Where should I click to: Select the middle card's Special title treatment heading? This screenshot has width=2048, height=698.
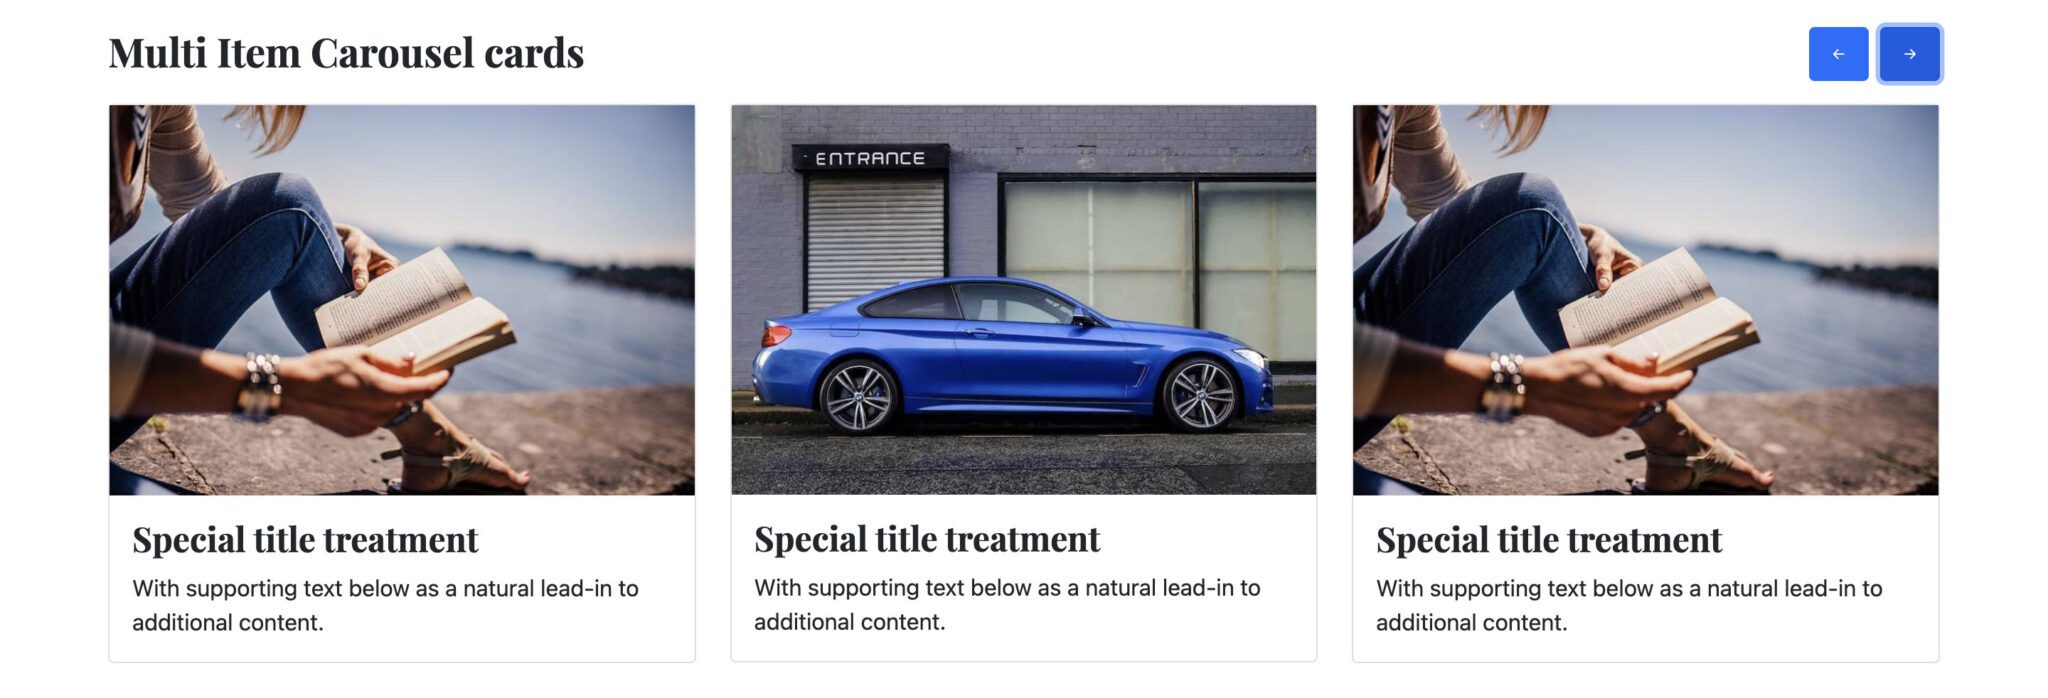(927, 539)
